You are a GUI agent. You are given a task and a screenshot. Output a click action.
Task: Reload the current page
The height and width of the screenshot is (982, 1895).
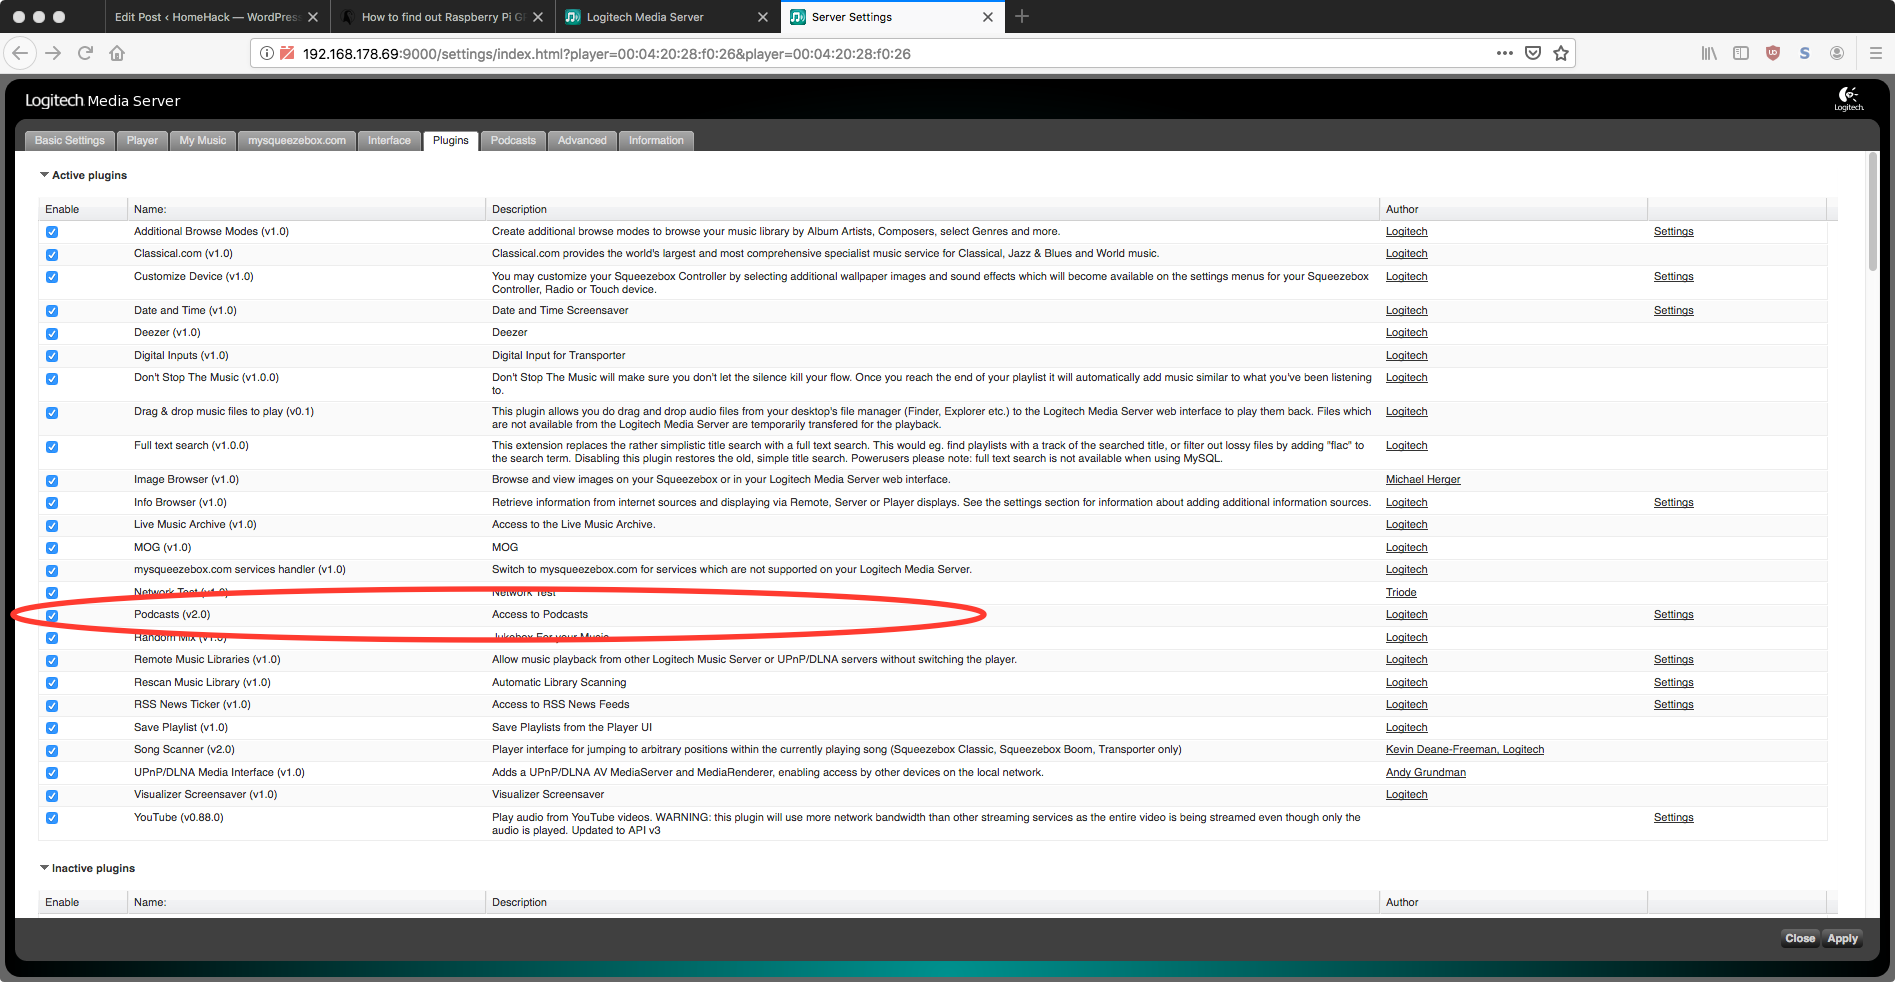click(x=85, y=53)
